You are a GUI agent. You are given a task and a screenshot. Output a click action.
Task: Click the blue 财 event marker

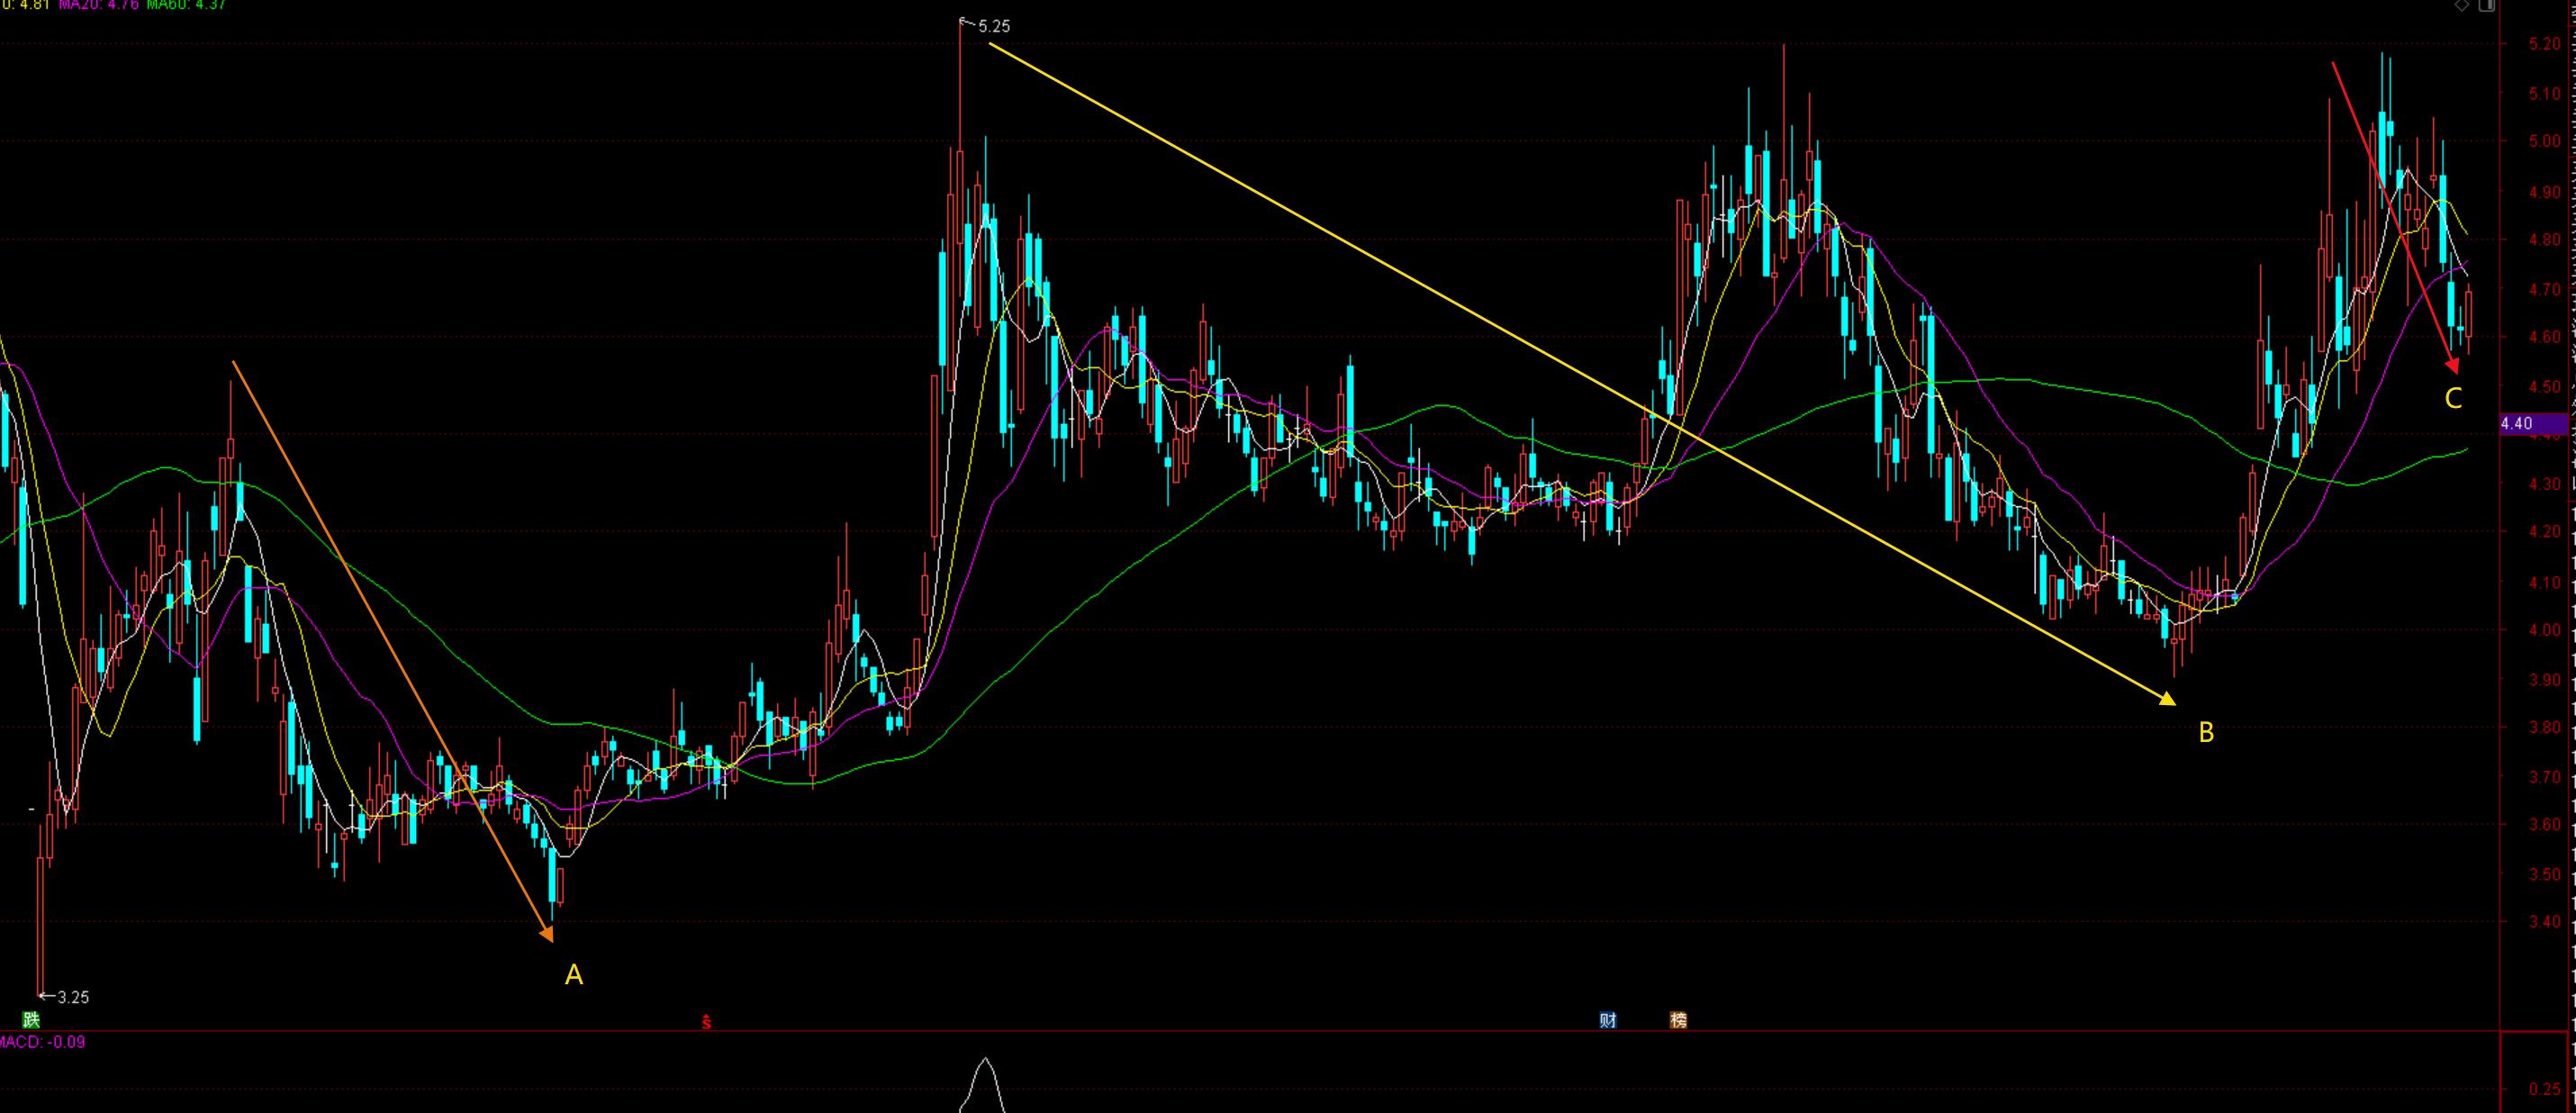1607,1020
